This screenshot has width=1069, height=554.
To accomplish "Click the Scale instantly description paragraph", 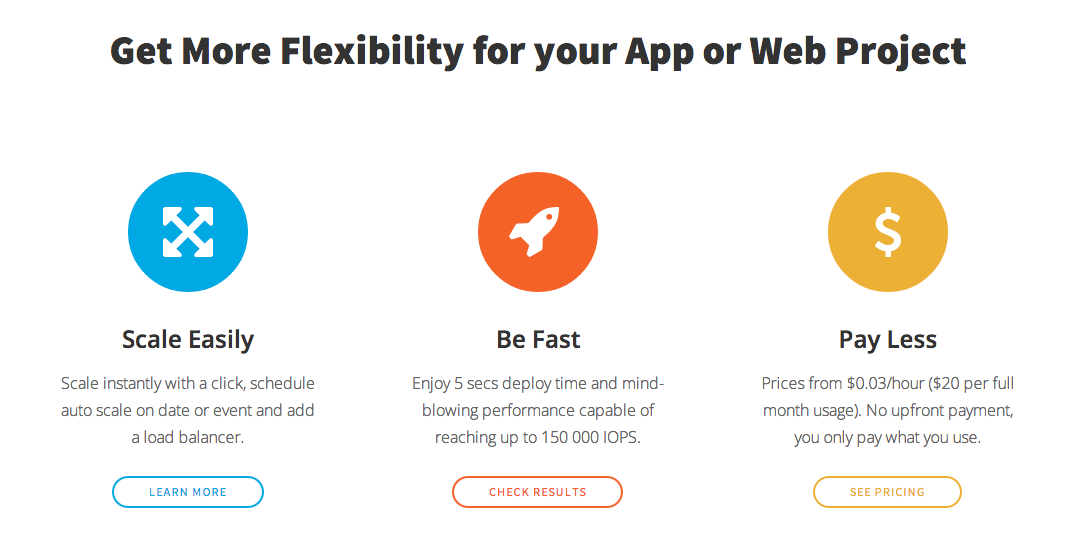I will [188, 410].
